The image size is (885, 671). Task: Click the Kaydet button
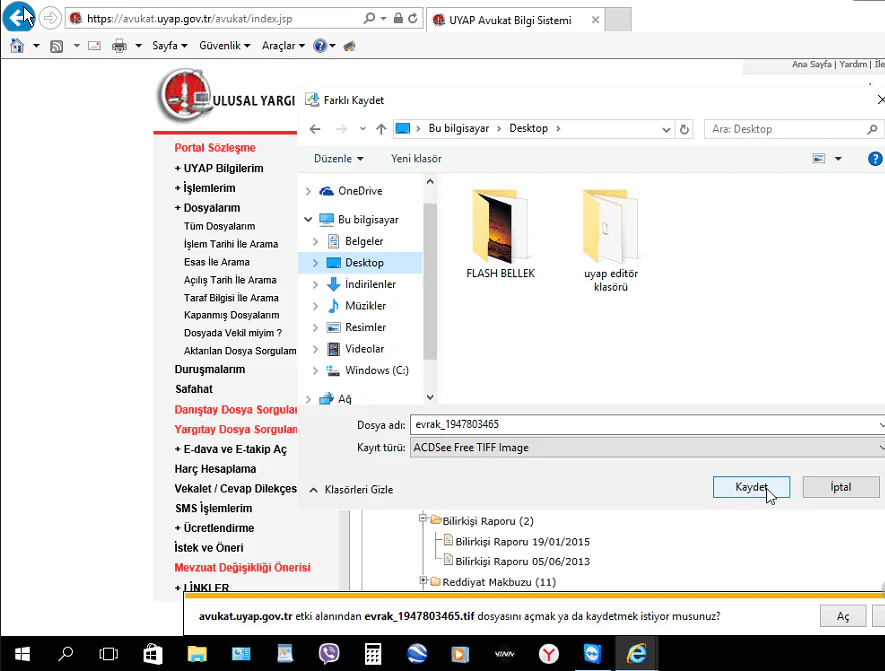(751, 487)
